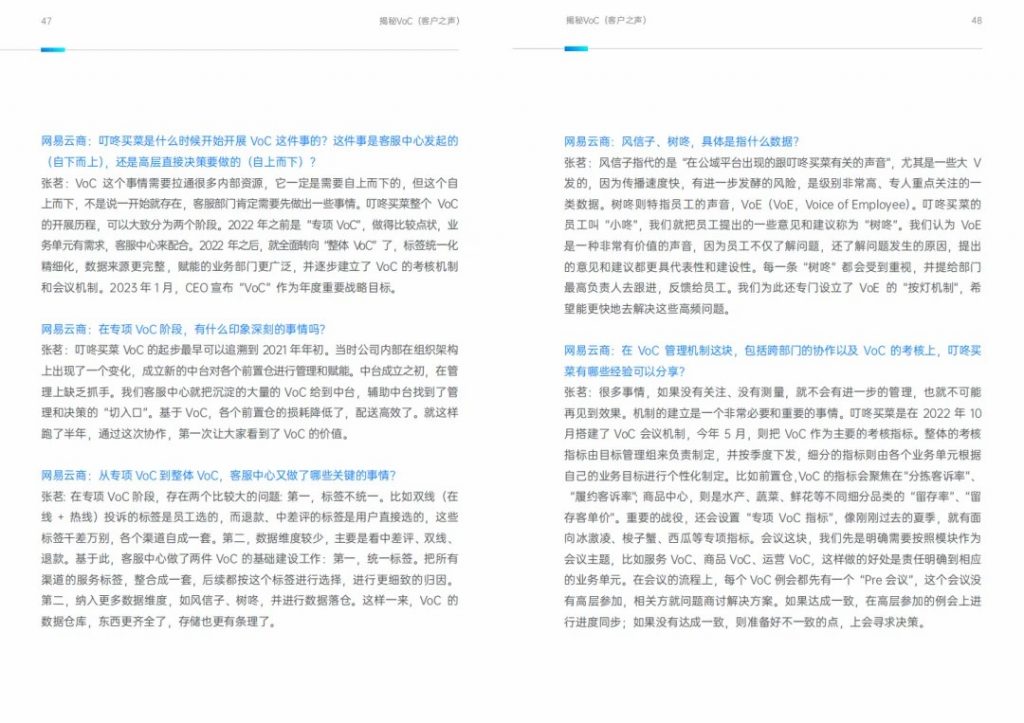The image size is (1024, 723).
Task: Click answer paragraph starting 张茗：VoC 这个事情
Action: 249,236
